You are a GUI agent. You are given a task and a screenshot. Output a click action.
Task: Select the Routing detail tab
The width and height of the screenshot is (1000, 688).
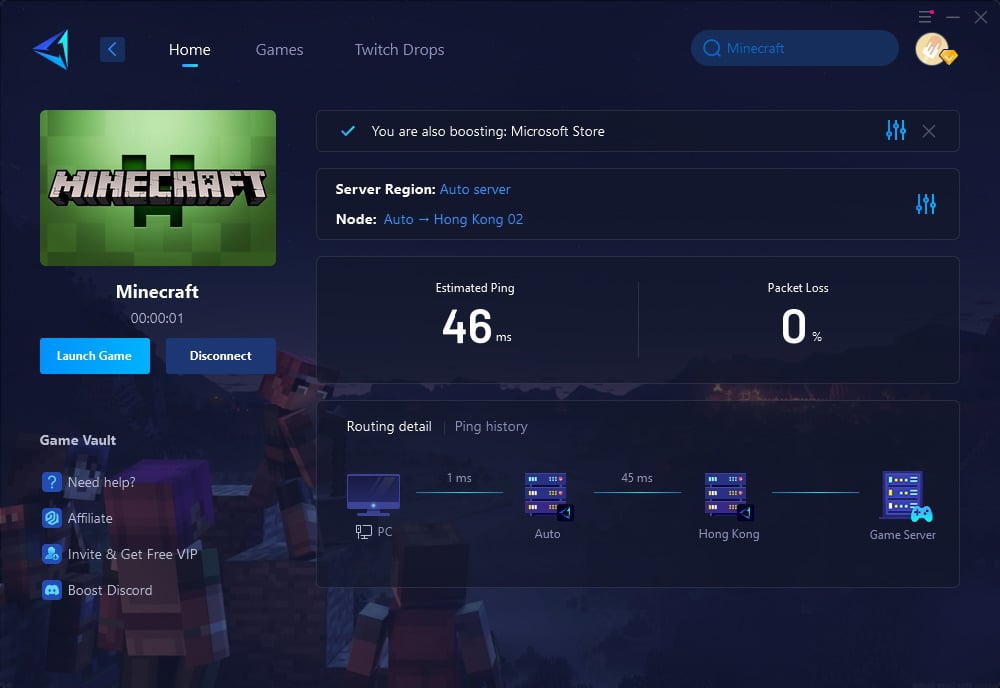click(389, 426)
